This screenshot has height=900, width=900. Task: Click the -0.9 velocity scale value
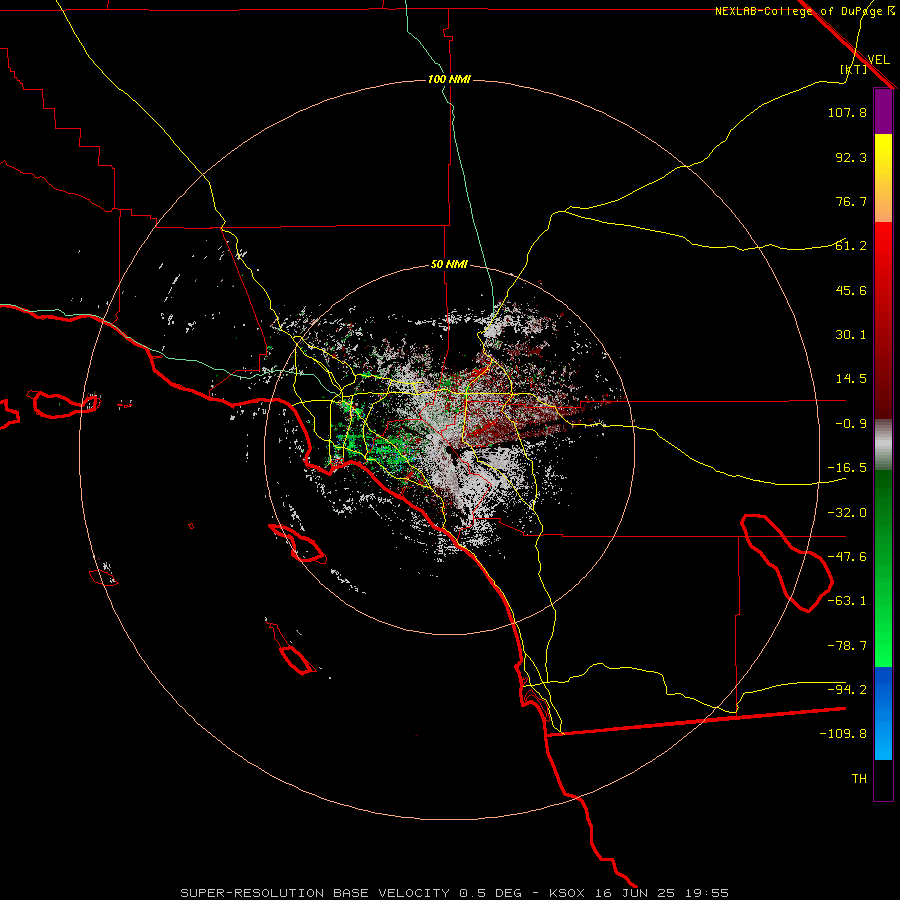click(x=851, y=424)
